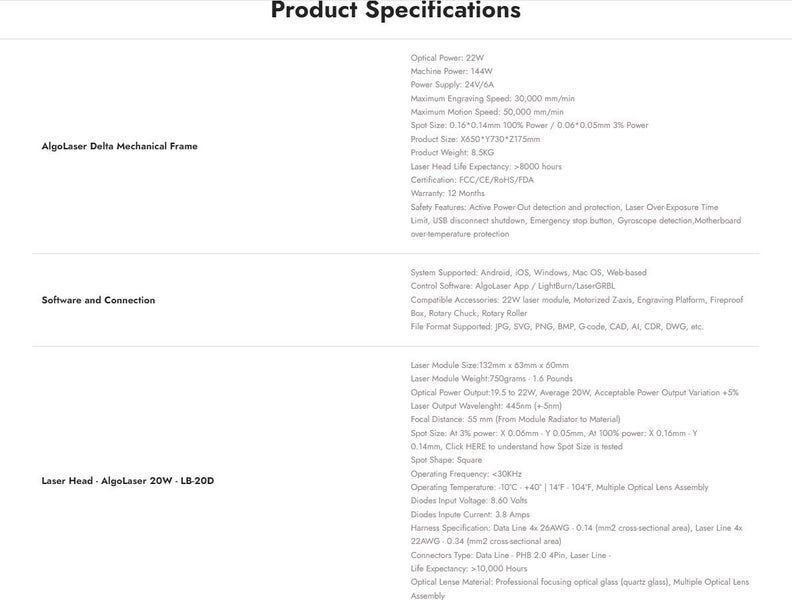
Task: Click the Product Specifications heading
Action: click(x=396, y=10)
